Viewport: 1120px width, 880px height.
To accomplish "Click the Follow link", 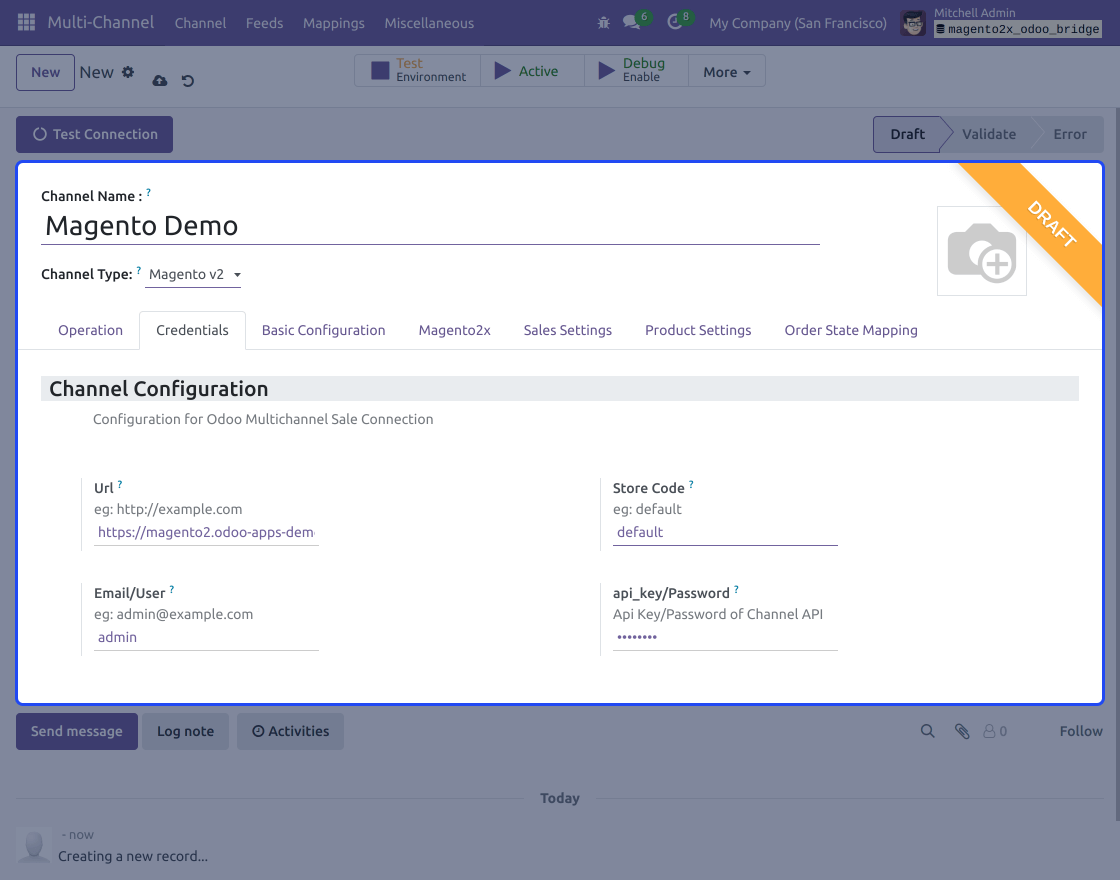I will [1081, 731].
